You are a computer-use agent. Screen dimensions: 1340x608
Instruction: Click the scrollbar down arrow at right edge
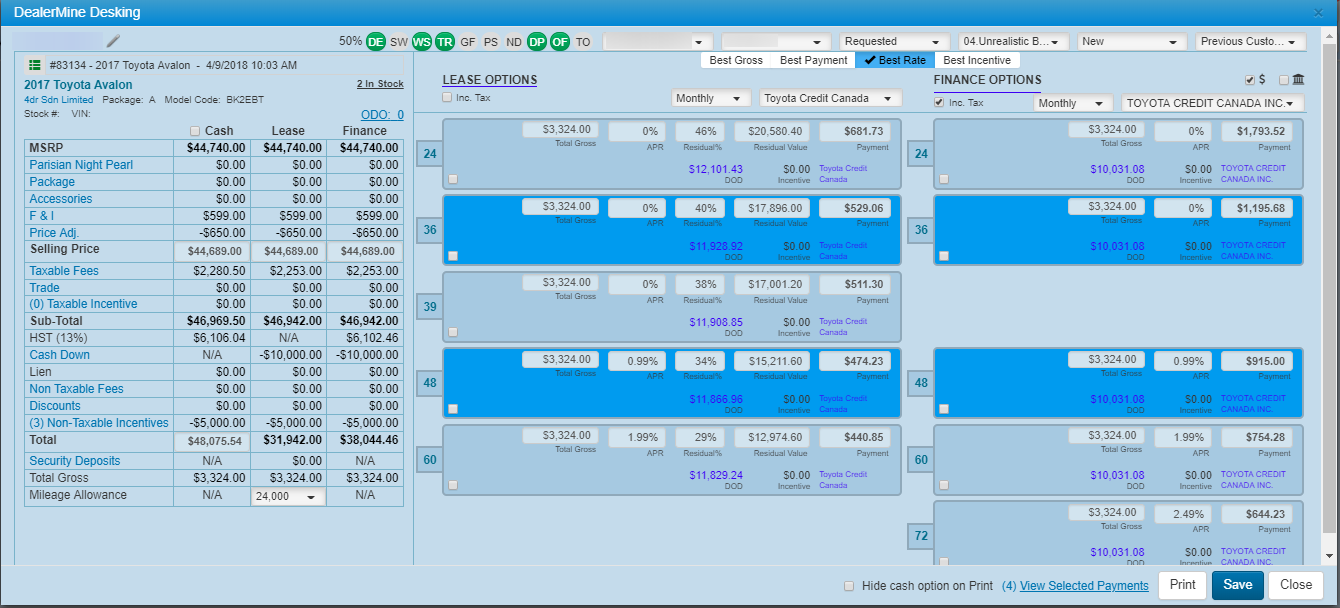[1329, 556]
